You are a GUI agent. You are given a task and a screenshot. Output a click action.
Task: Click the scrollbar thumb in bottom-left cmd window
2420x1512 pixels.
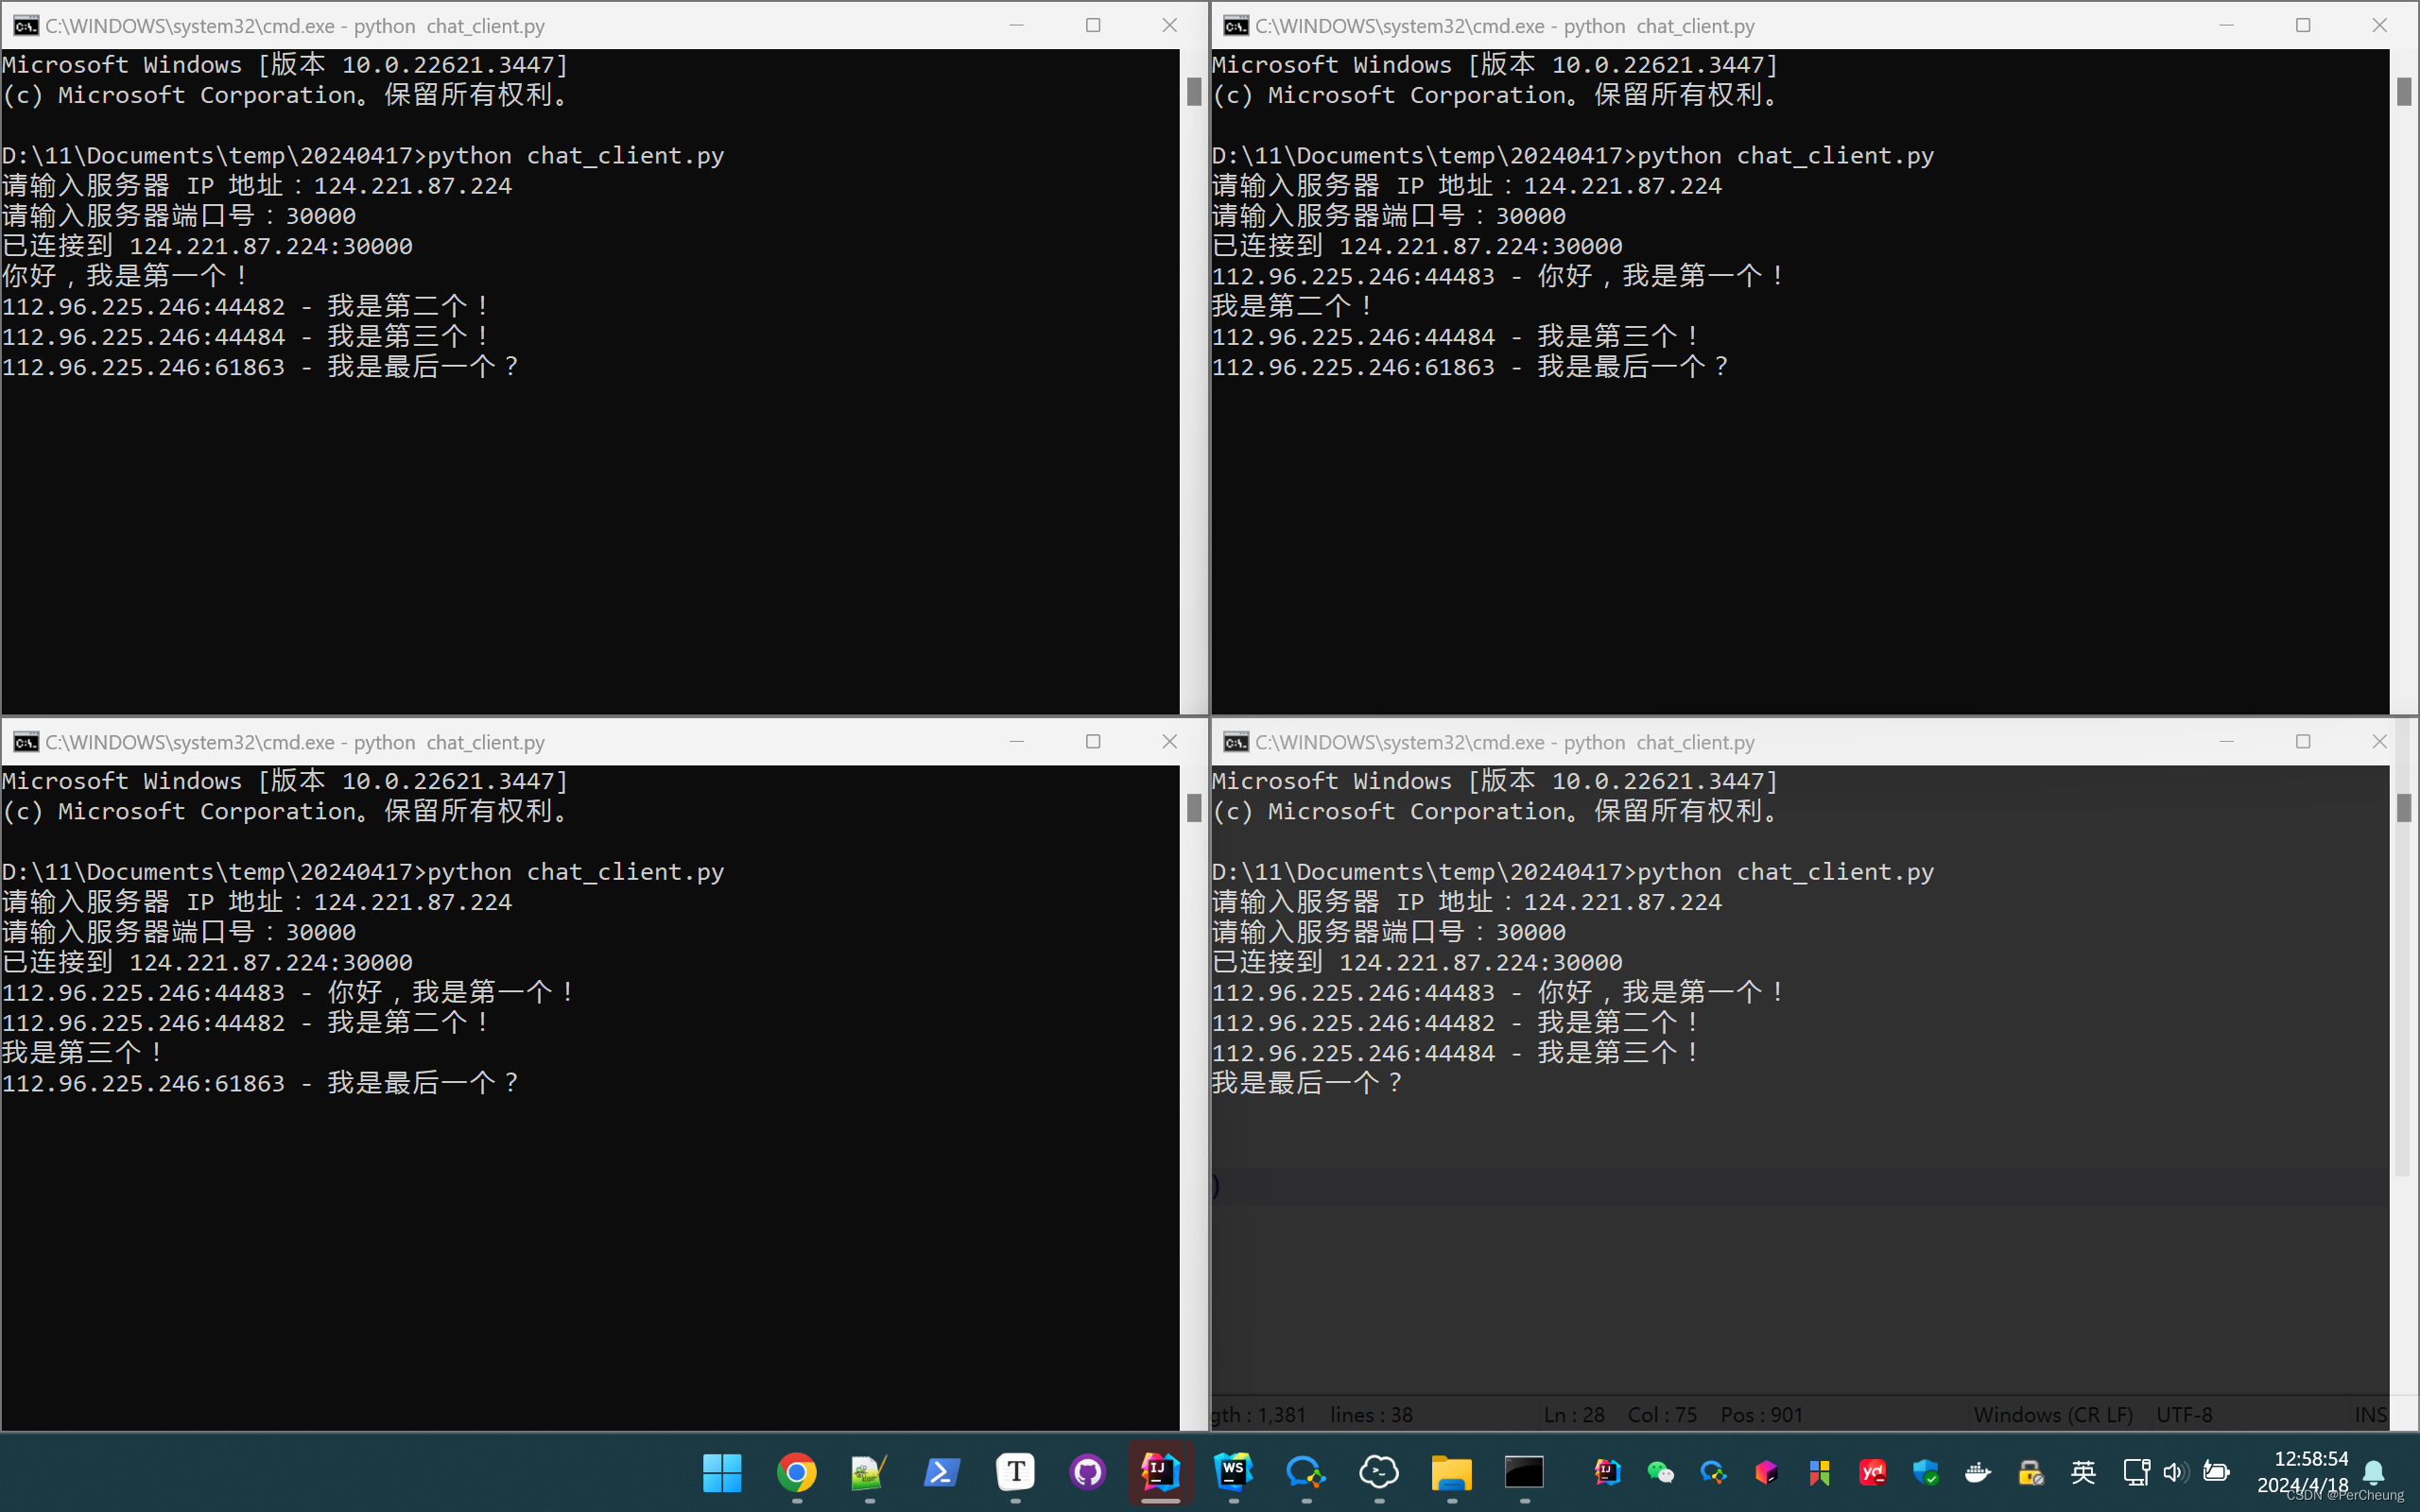click(x=1194, y=808)
